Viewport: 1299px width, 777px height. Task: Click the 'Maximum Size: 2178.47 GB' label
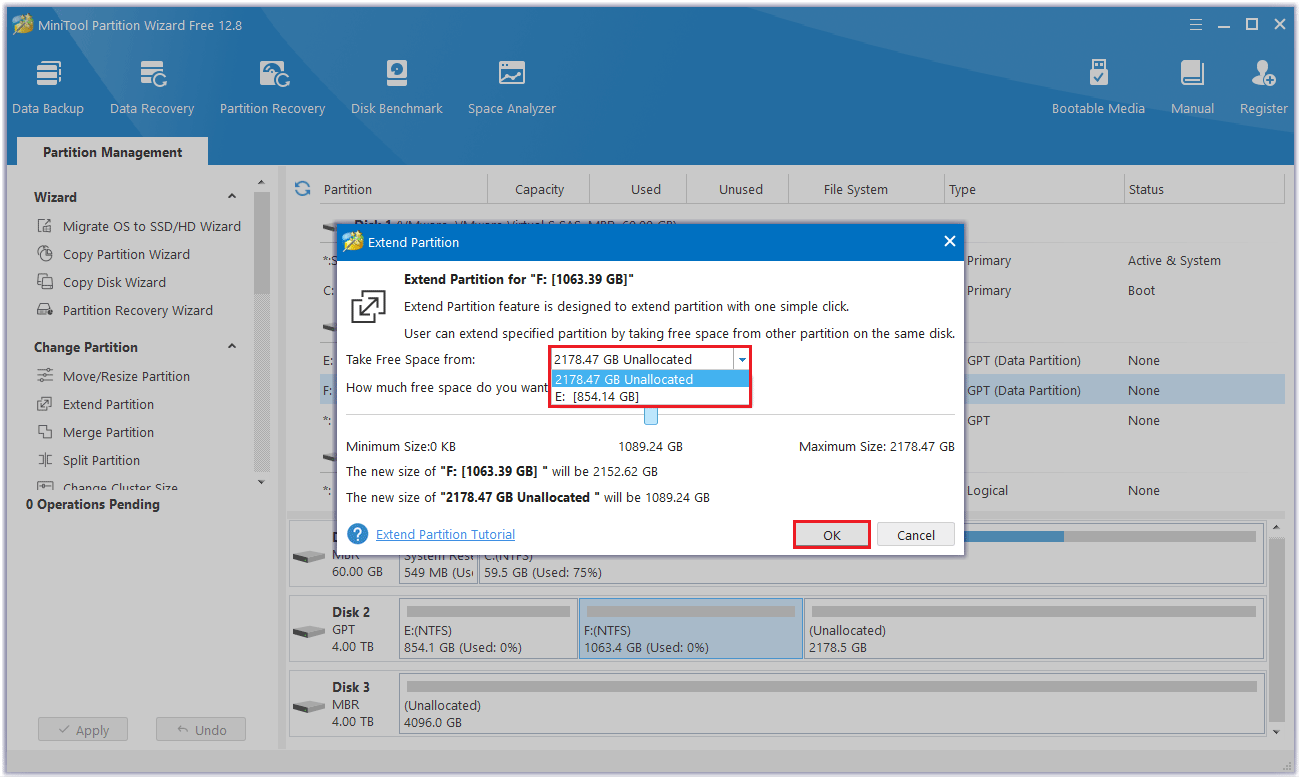877,446
